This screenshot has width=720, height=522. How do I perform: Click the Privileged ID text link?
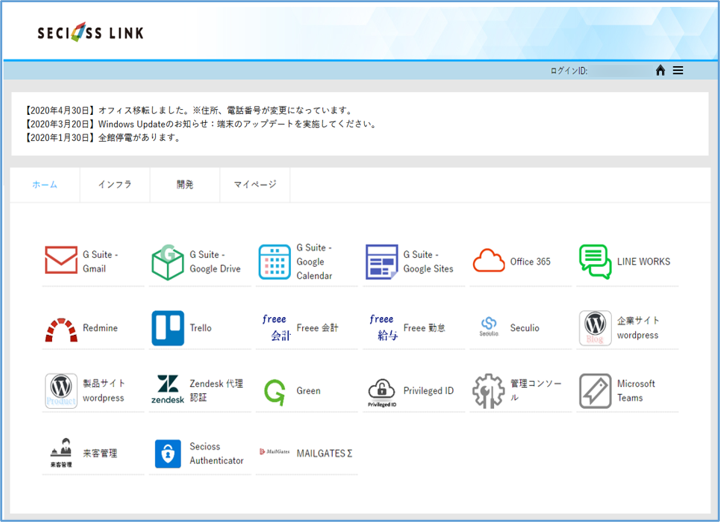(428, 391)
